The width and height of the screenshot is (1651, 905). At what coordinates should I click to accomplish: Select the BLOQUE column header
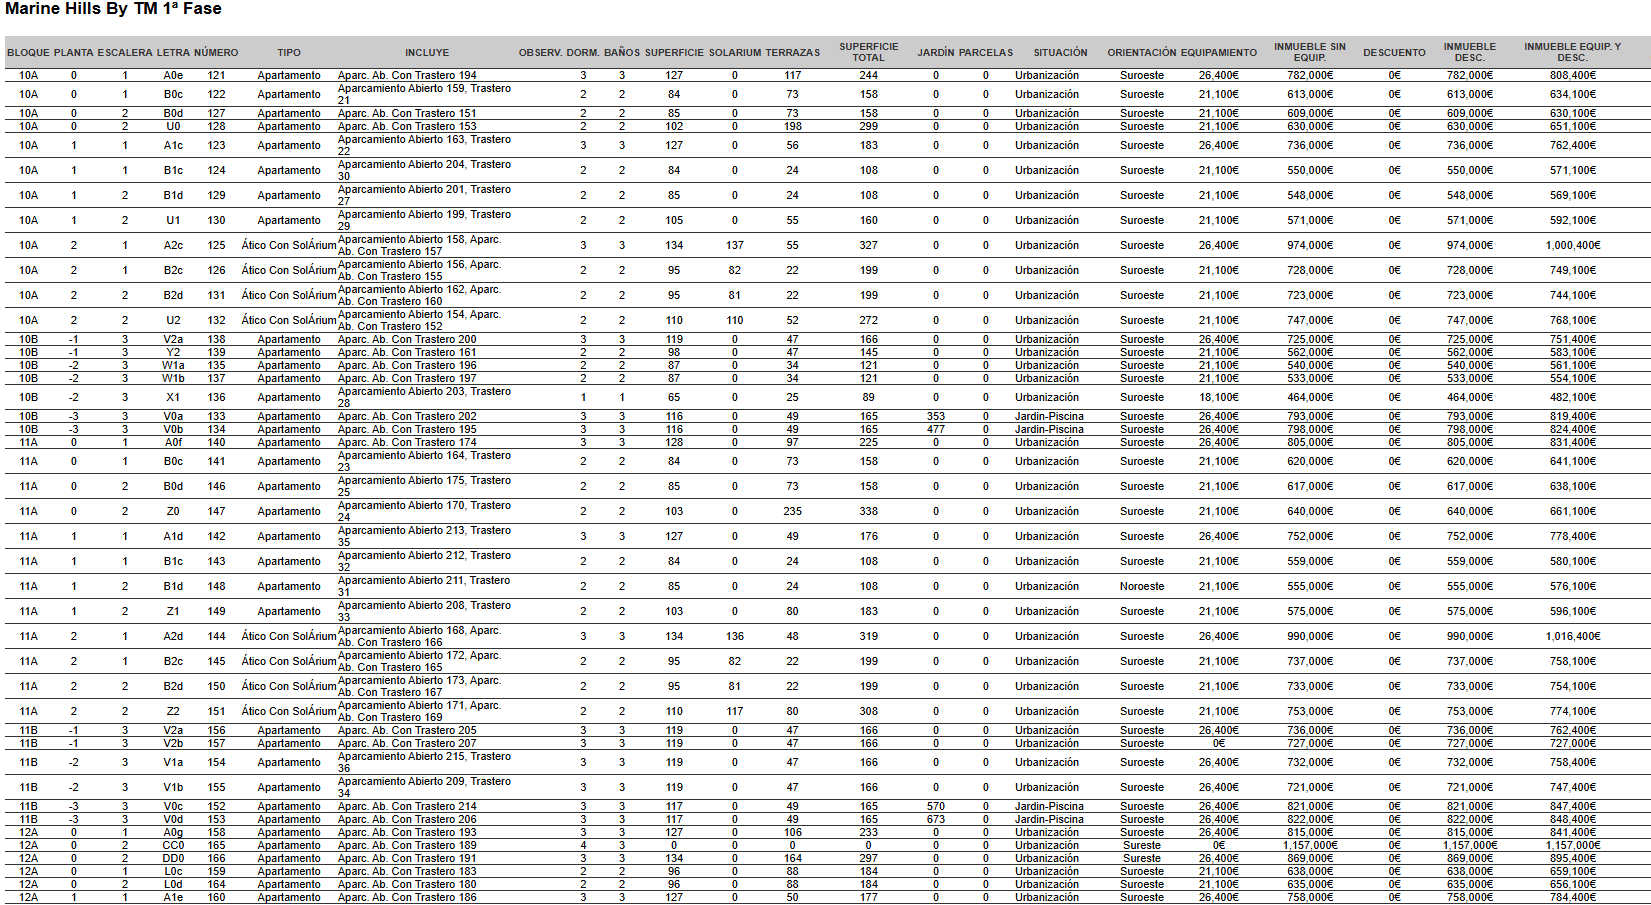pos(28,53)
